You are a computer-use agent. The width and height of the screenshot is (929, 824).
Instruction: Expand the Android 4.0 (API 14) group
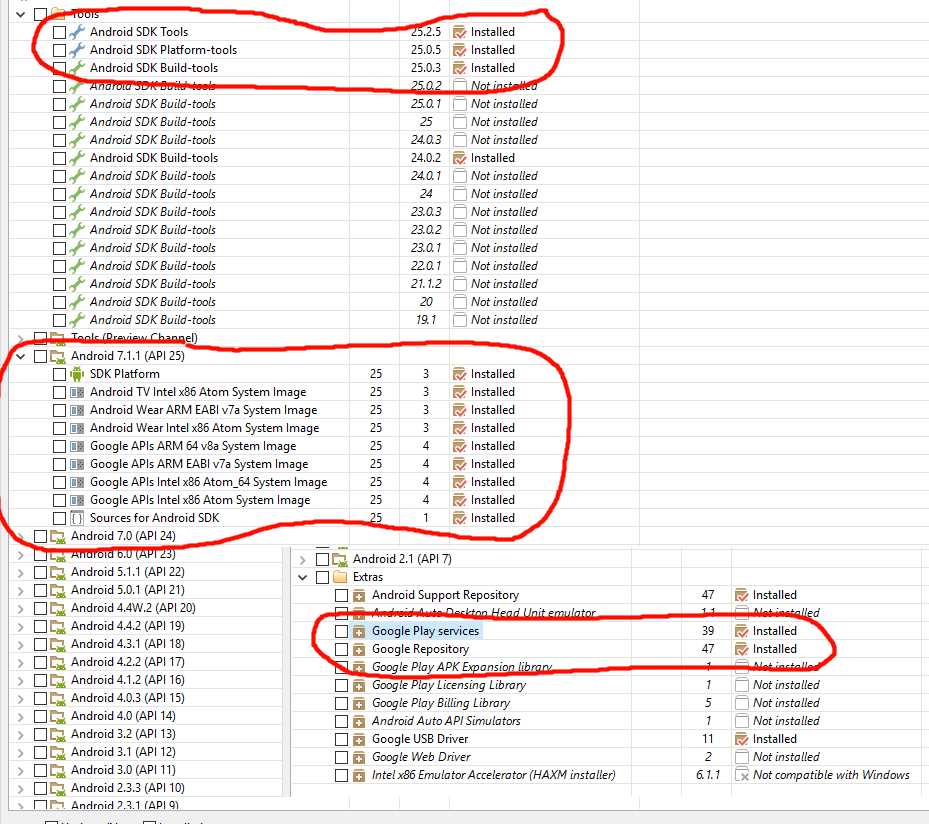pos(21,717)
